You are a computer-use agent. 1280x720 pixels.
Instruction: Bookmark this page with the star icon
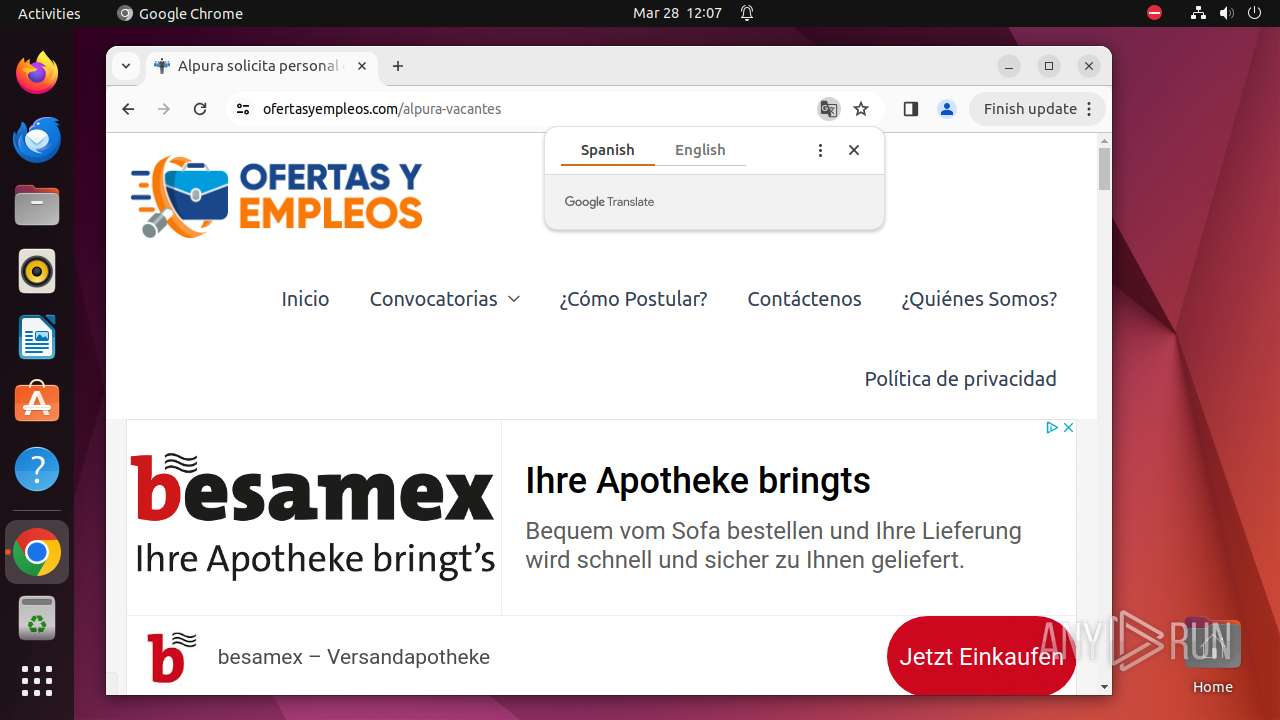tap(861, 109)
